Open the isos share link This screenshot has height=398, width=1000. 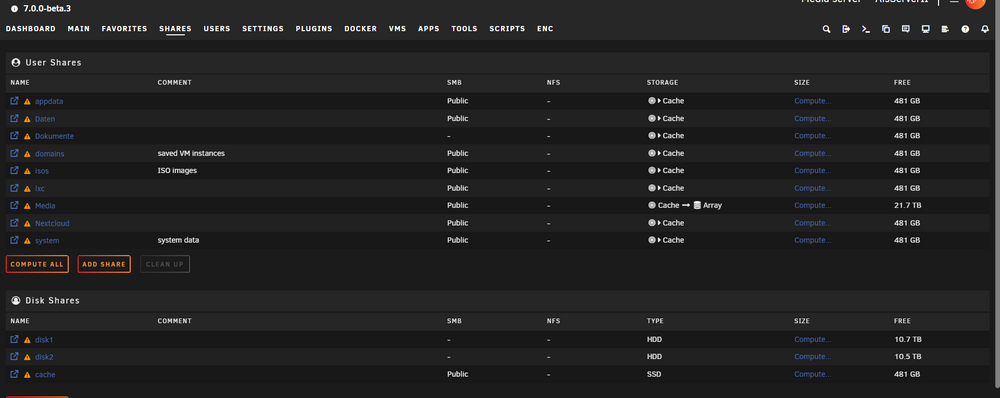[42, 171]
